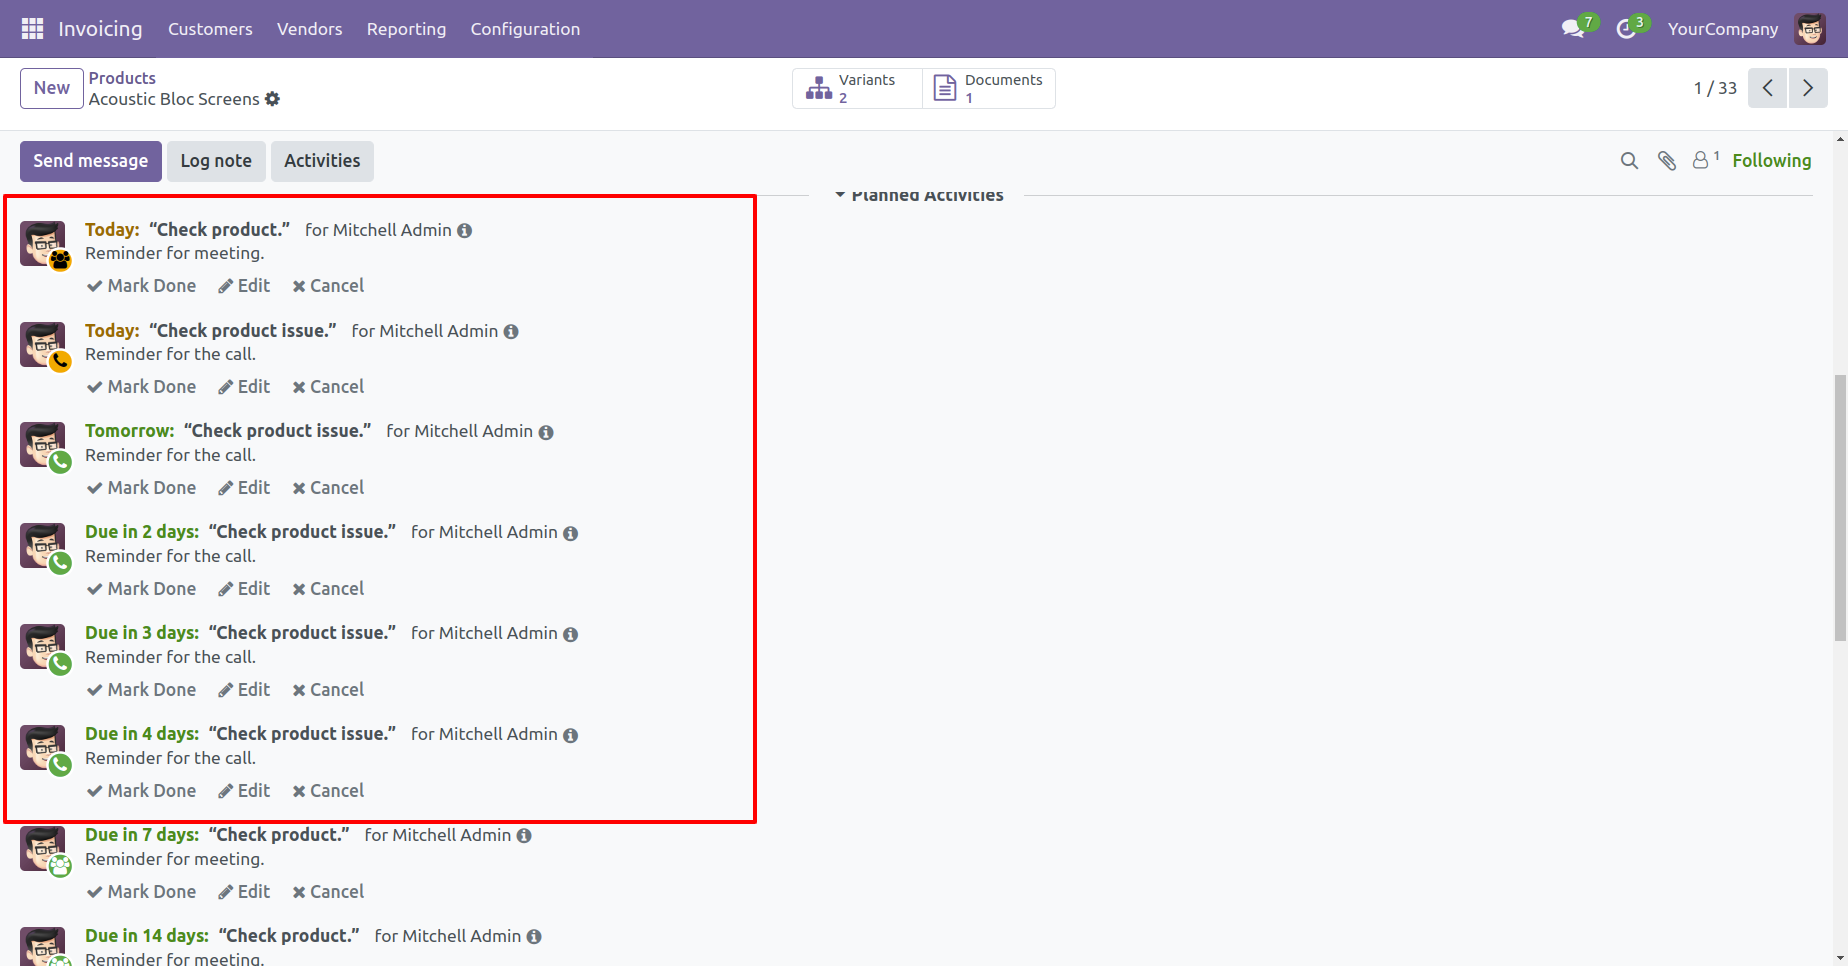Mark Done the Today "Check product." activity
This screenshot has height=966, width=1848.
pos(141,286)
